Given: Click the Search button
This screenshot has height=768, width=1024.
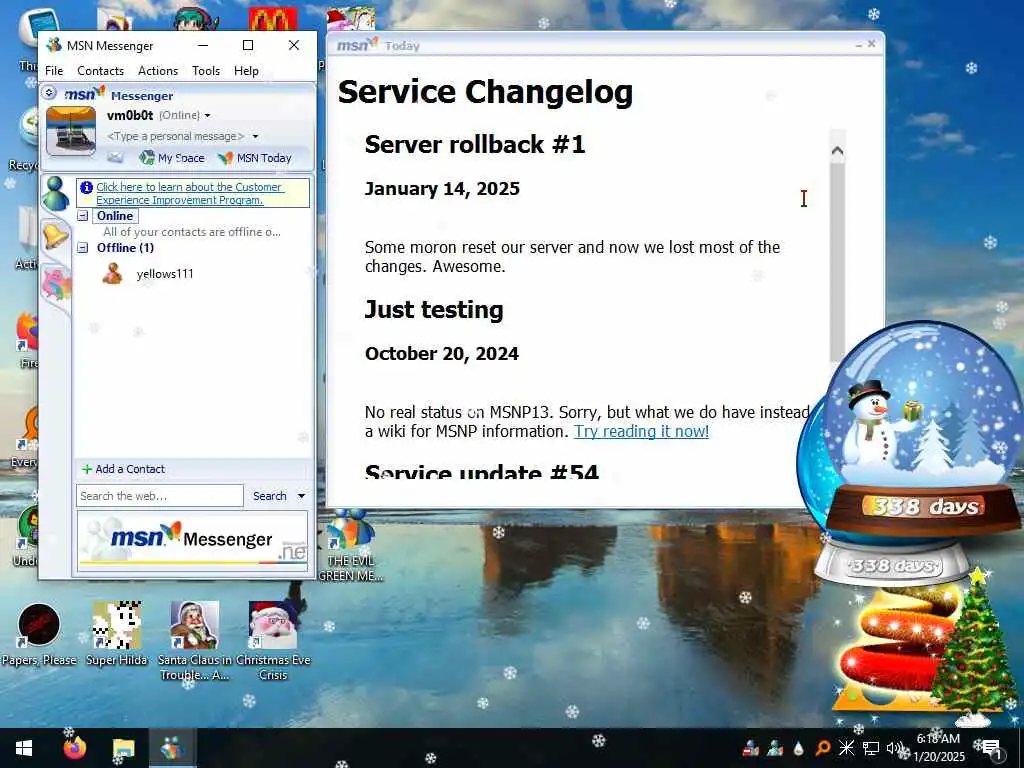Looking at the screenshot, I should tap(270, 496).
